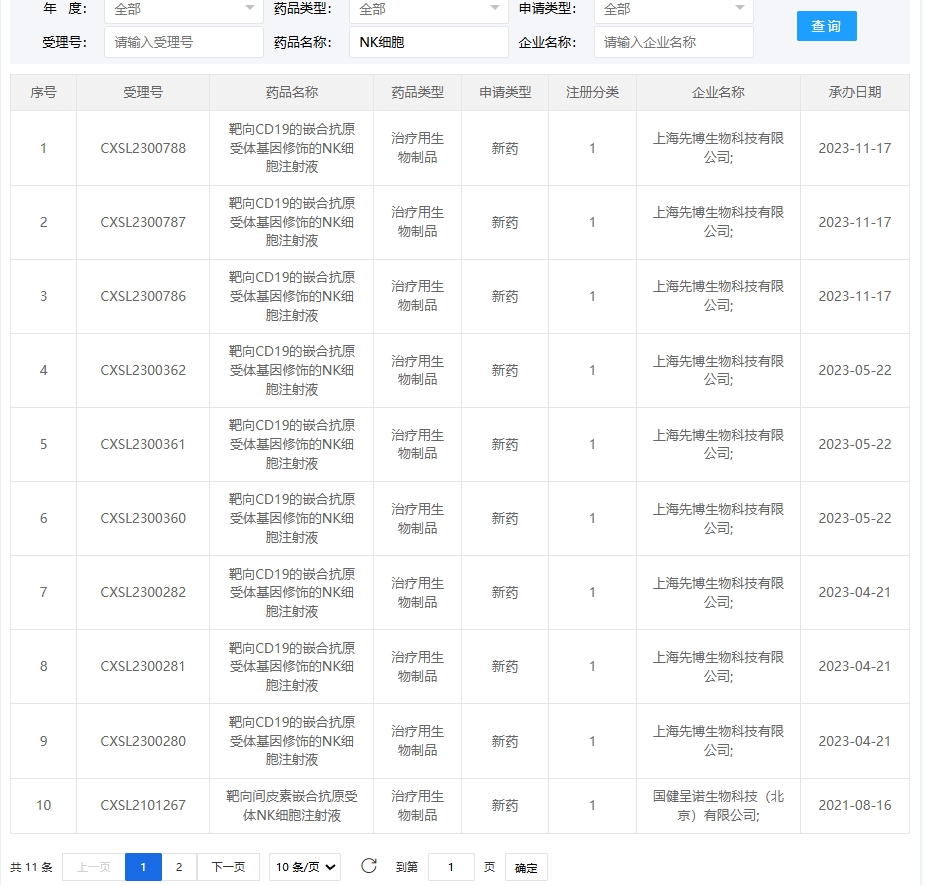Click the 共 11 条 total count text
The image size is (926, 885).
click(x=31, y=867)
